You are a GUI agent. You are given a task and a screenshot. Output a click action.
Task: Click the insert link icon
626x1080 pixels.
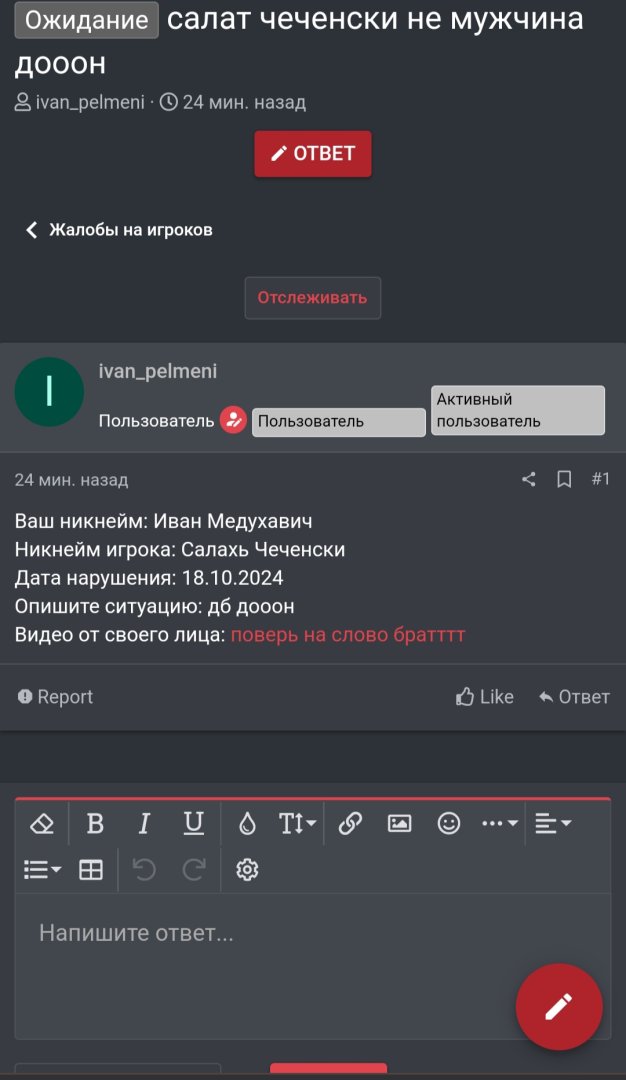[x=350, y=823]
